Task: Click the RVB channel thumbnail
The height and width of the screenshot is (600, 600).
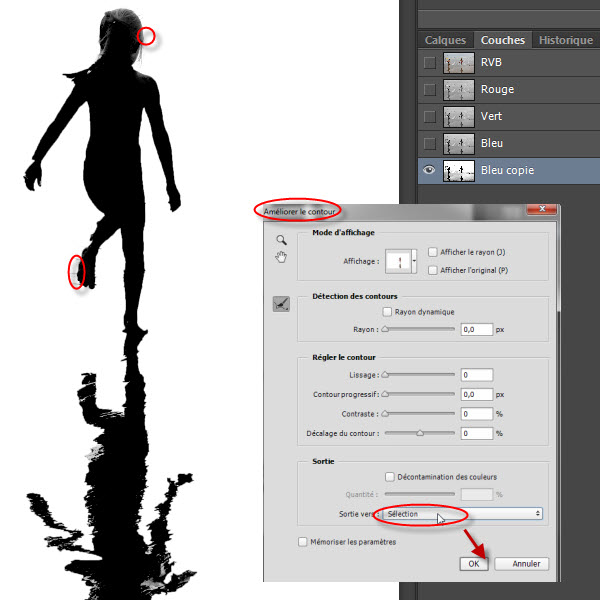Action: click(x=459, y=62)
